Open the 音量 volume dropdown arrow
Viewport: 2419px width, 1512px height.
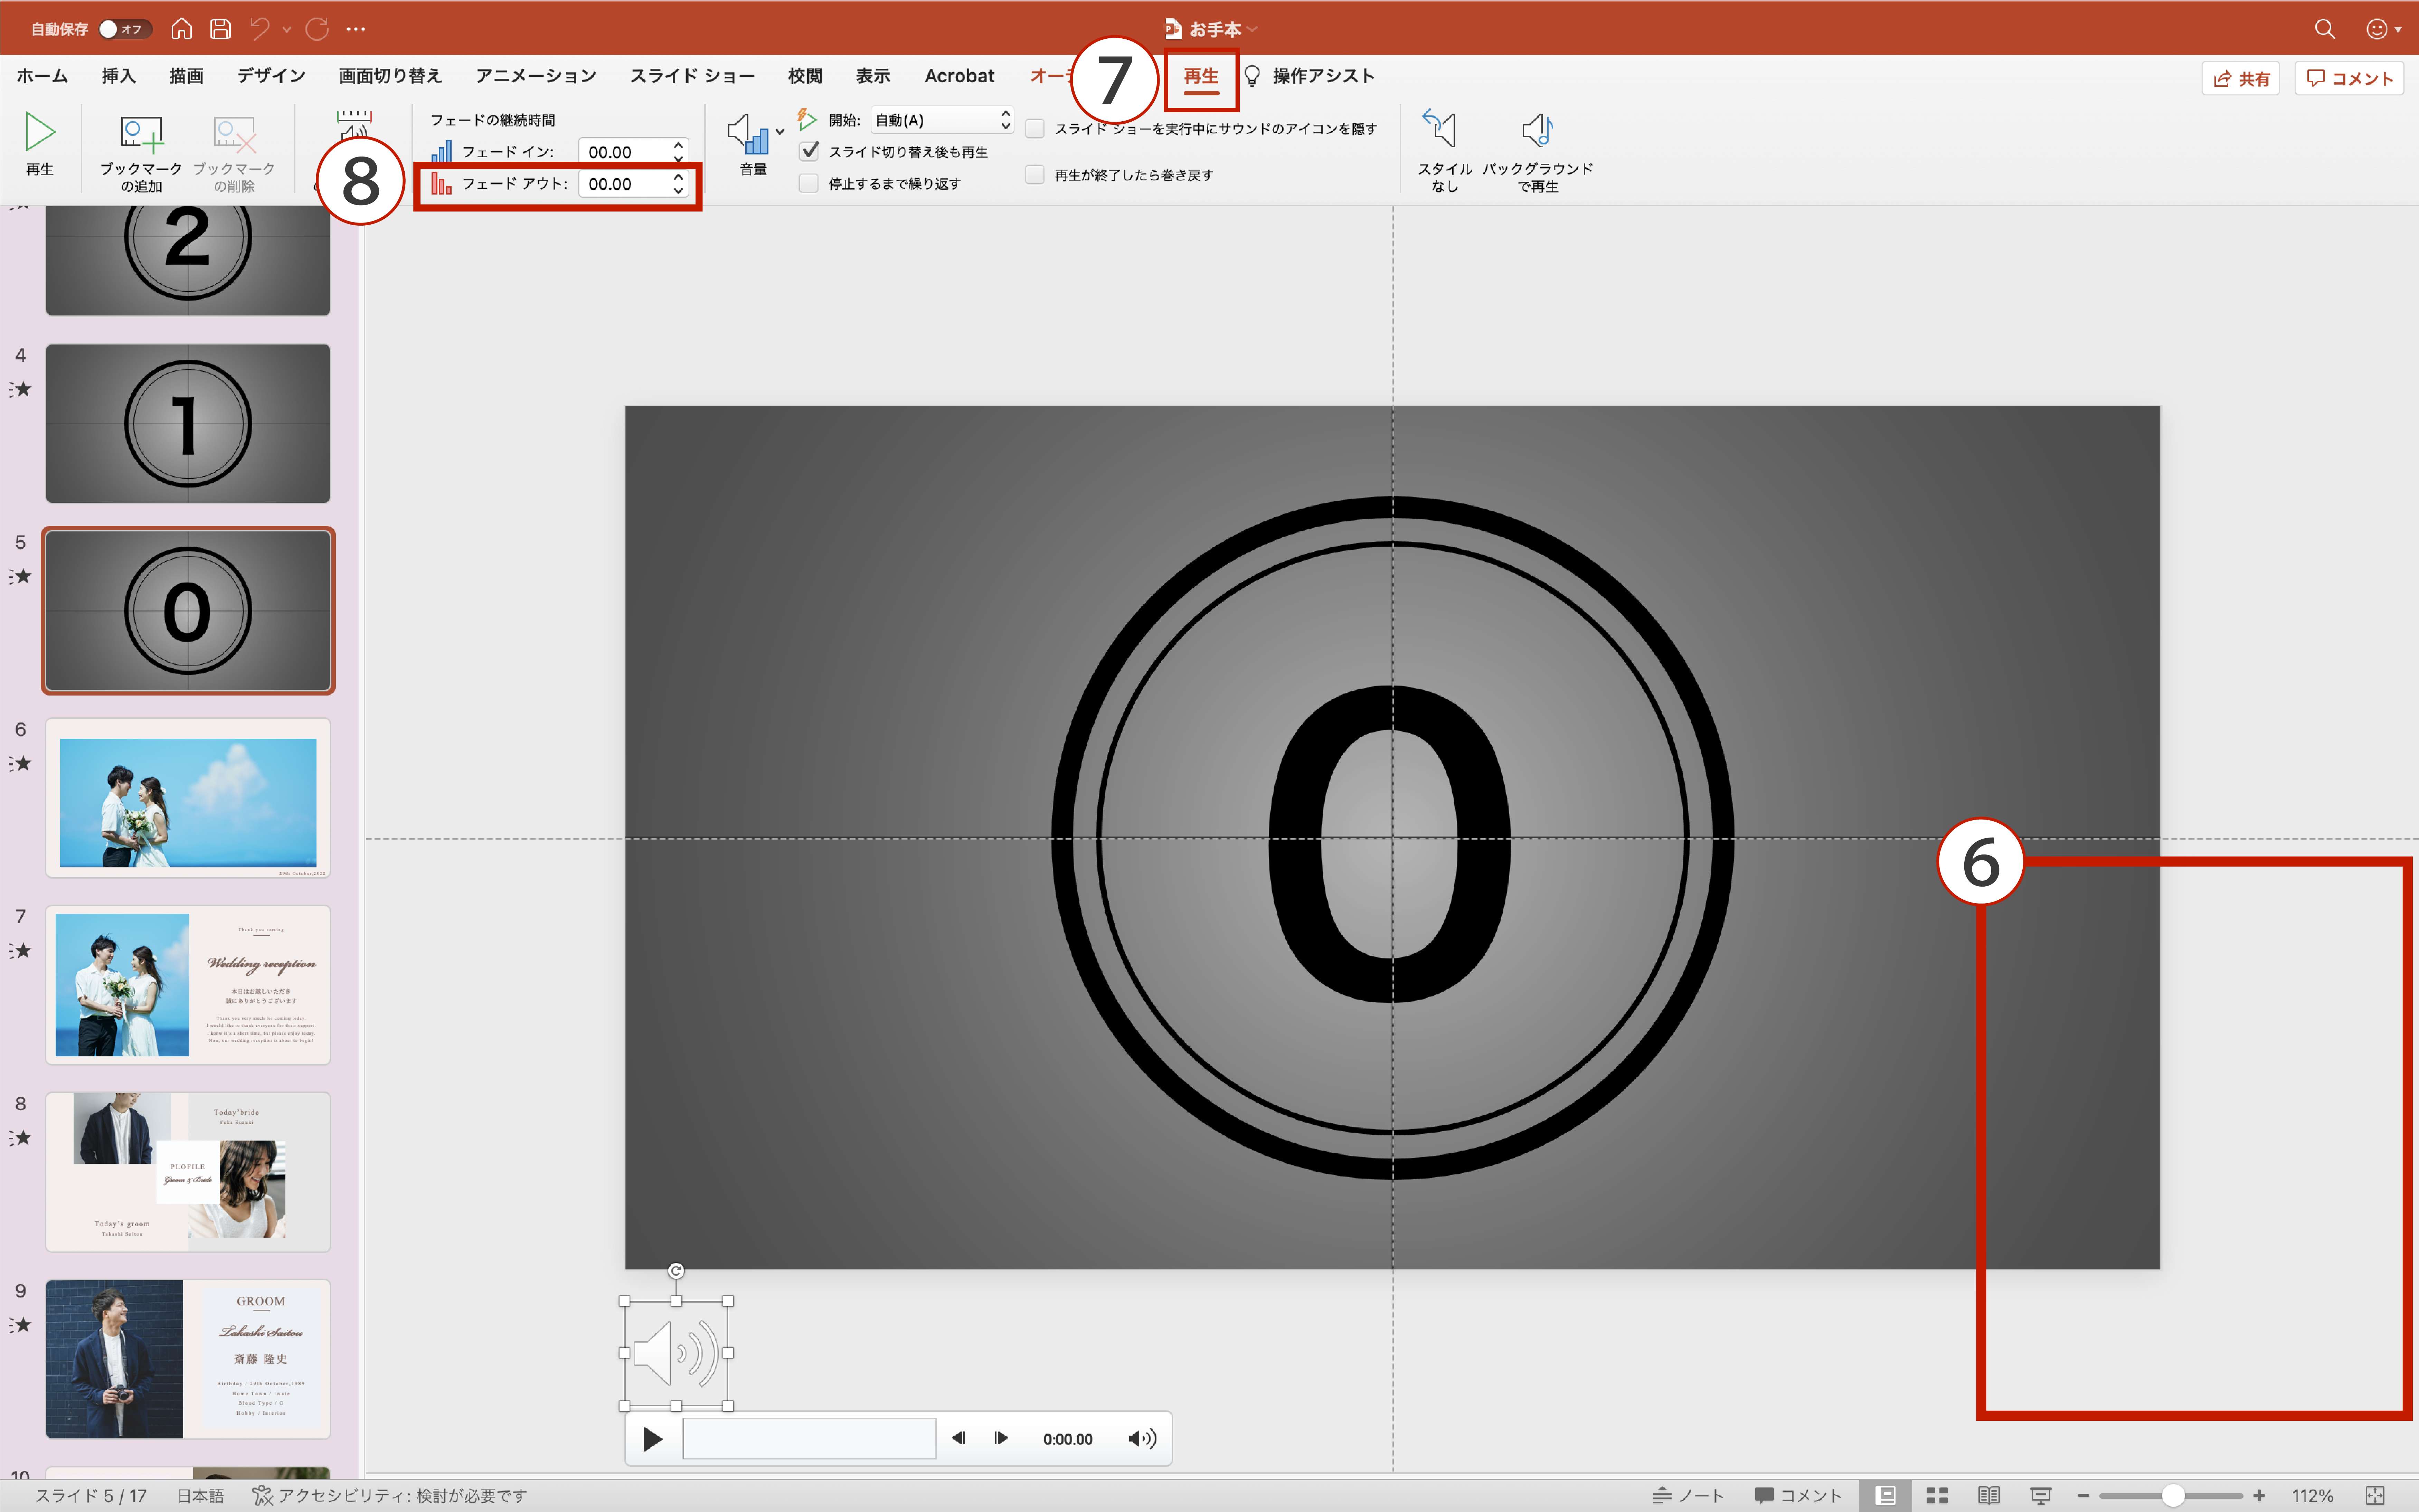click(780, 132)
